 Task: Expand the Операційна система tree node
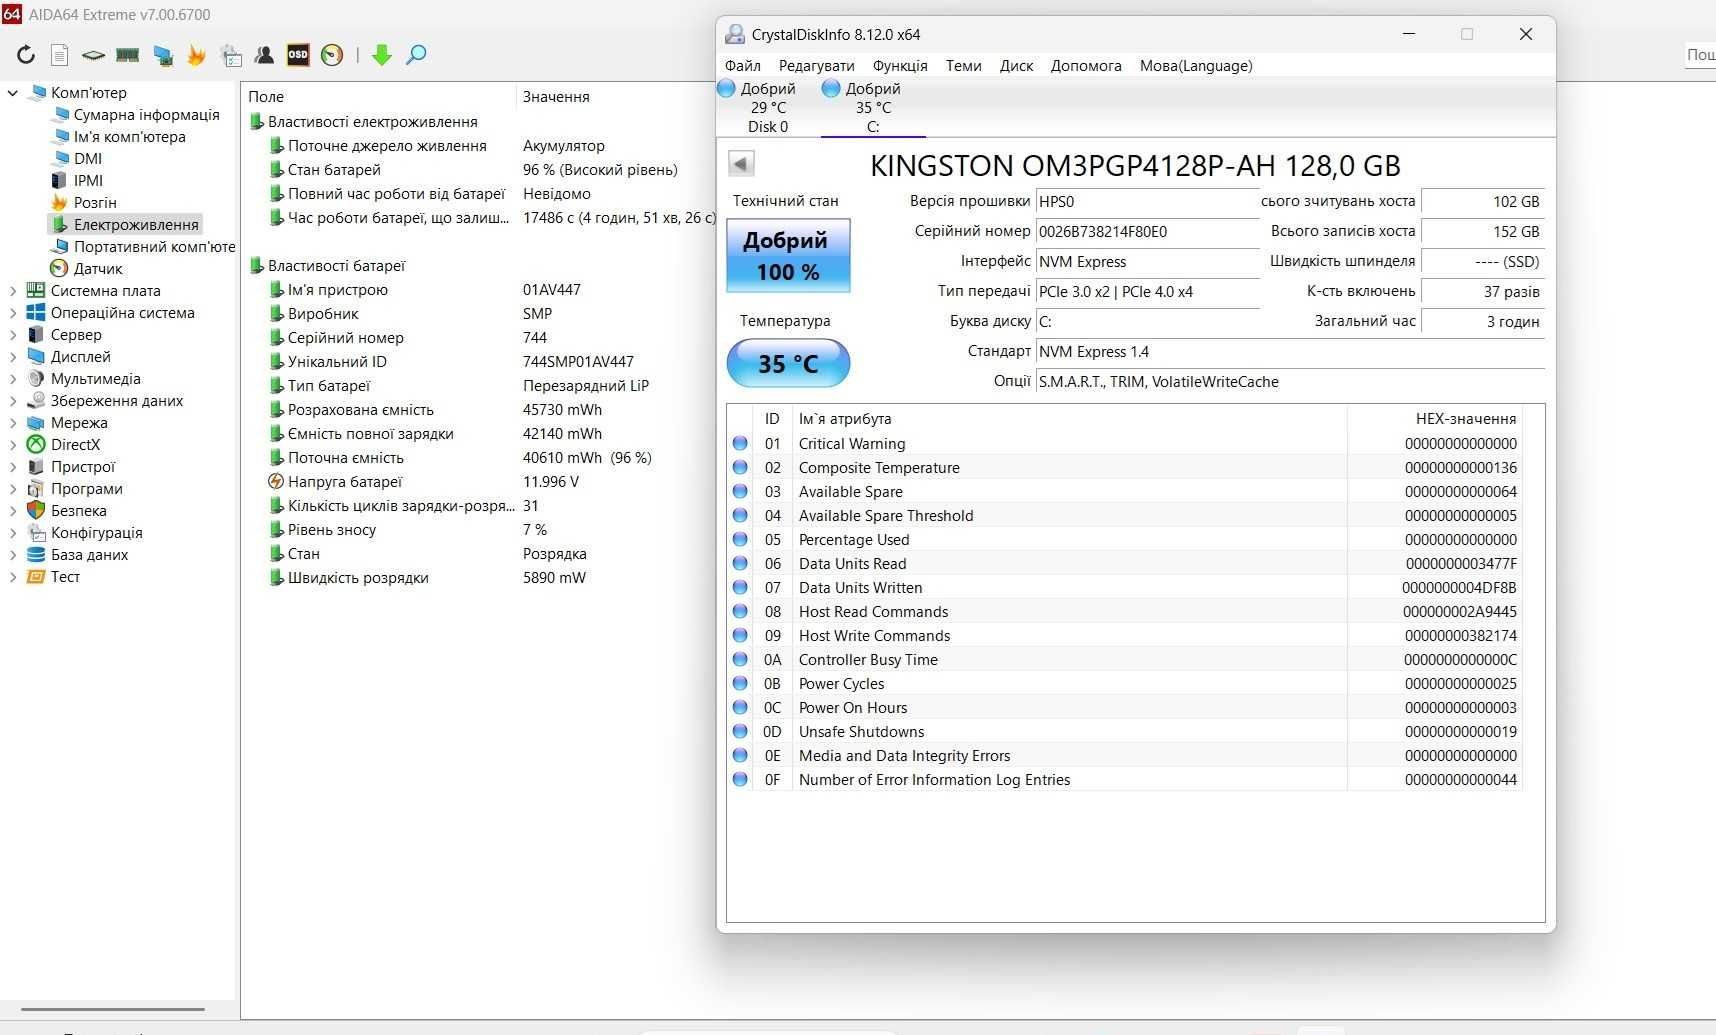point(13,312)
